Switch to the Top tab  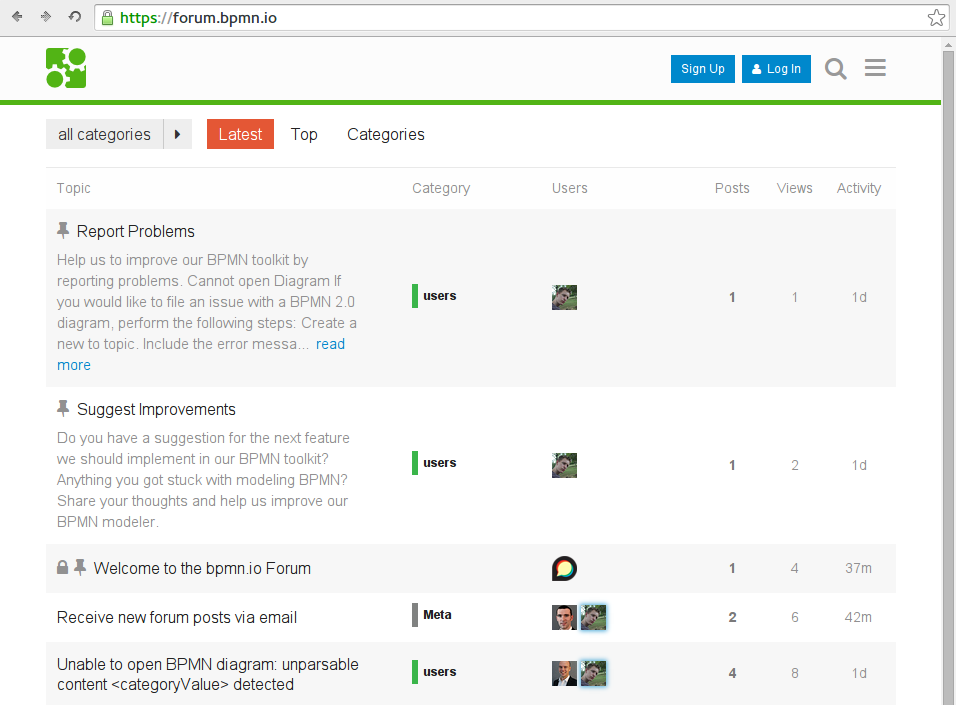click(304, 134)
